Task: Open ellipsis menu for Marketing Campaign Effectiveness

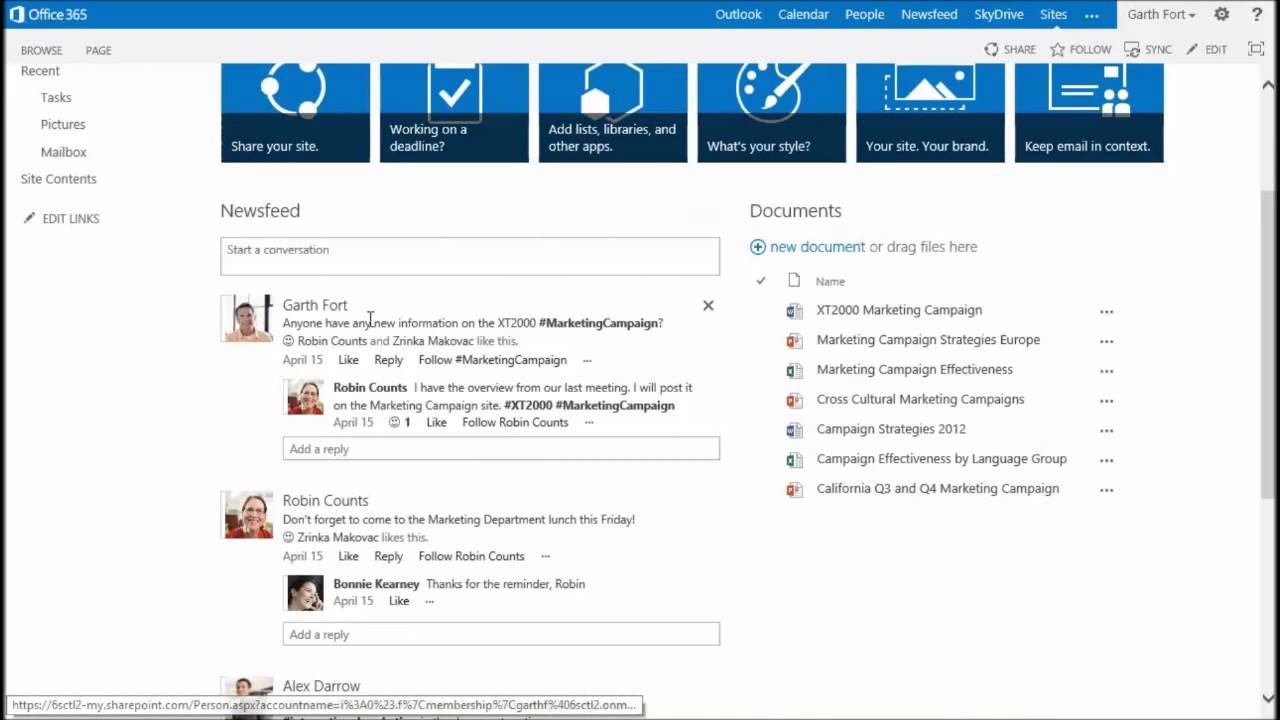Action: [1106, 371]
